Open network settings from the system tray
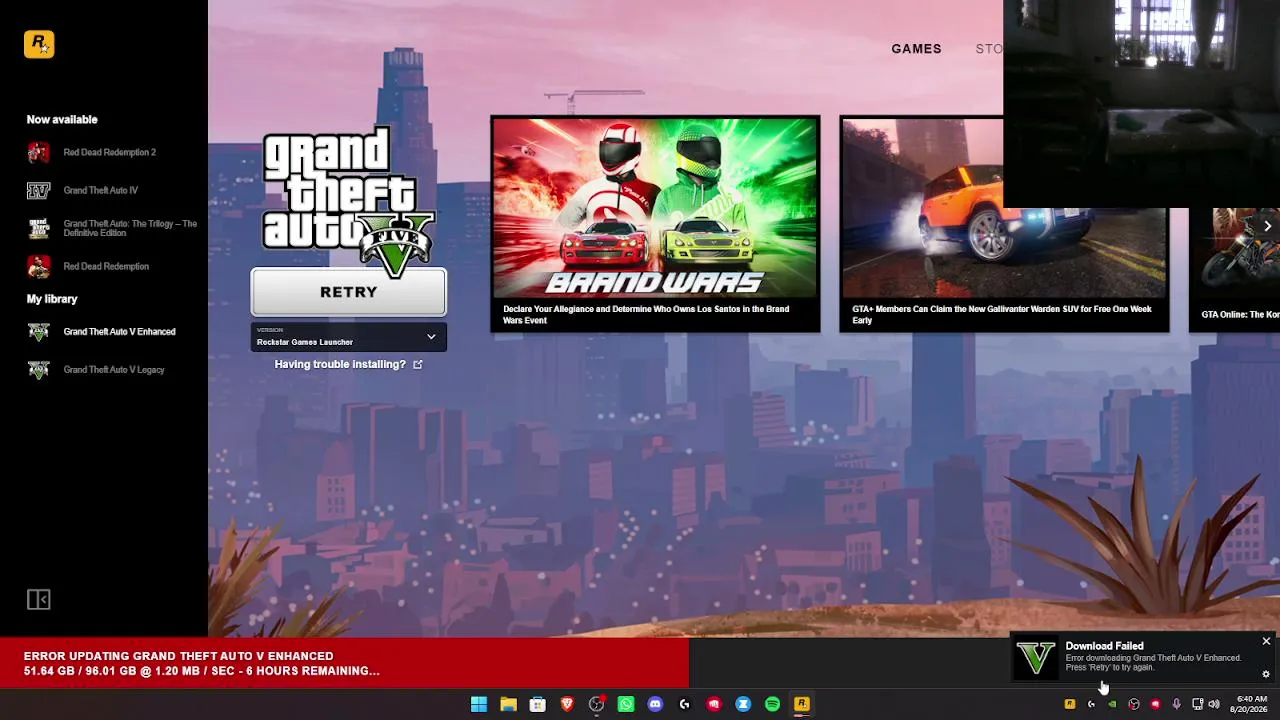The image size is (1280, 720). 1197,704
